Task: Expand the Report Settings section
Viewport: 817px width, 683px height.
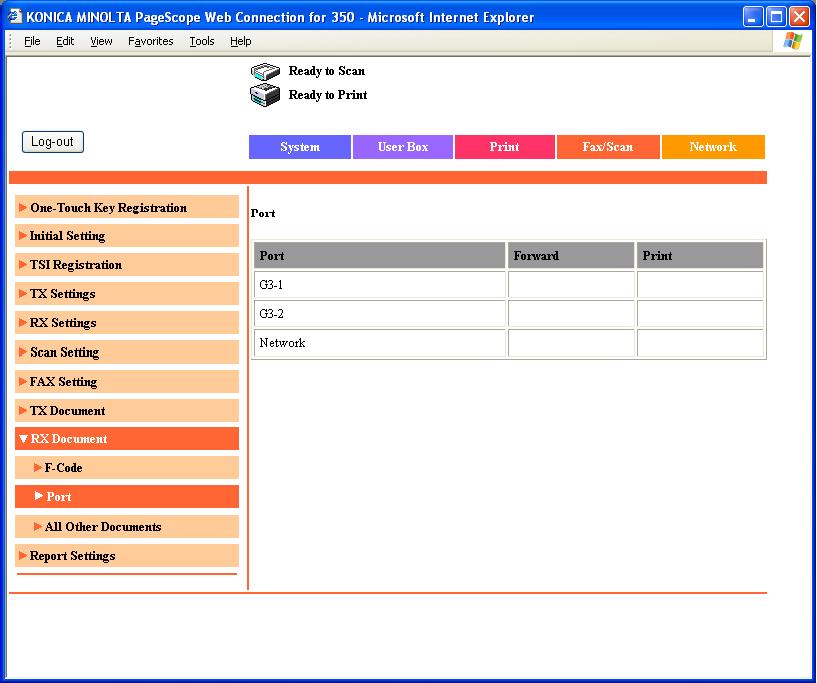Action: 72,556
